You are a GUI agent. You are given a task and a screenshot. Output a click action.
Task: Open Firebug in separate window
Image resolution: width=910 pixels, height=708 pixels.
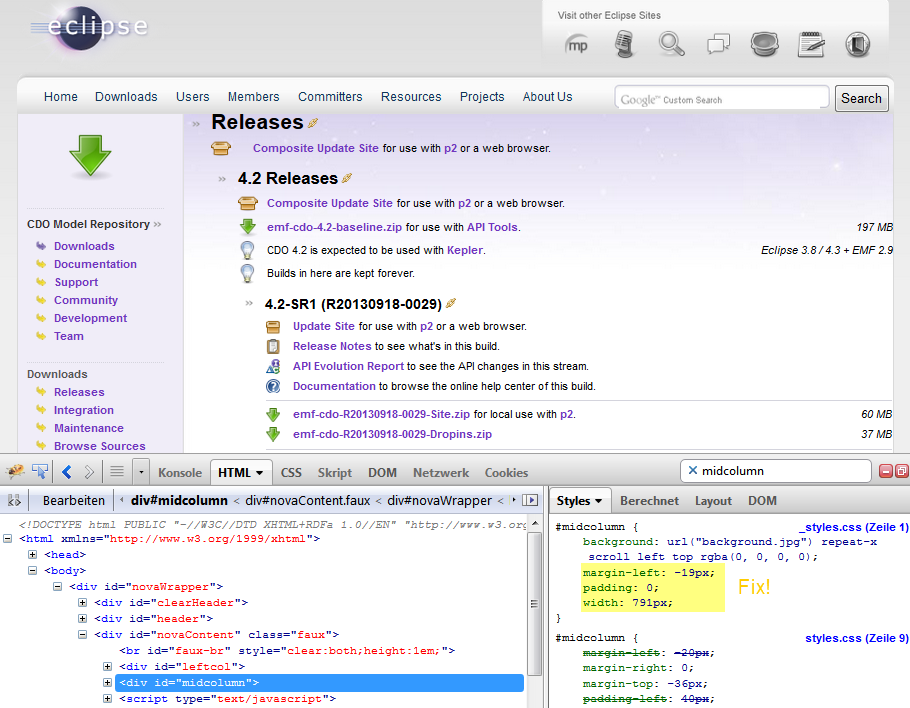901,471
